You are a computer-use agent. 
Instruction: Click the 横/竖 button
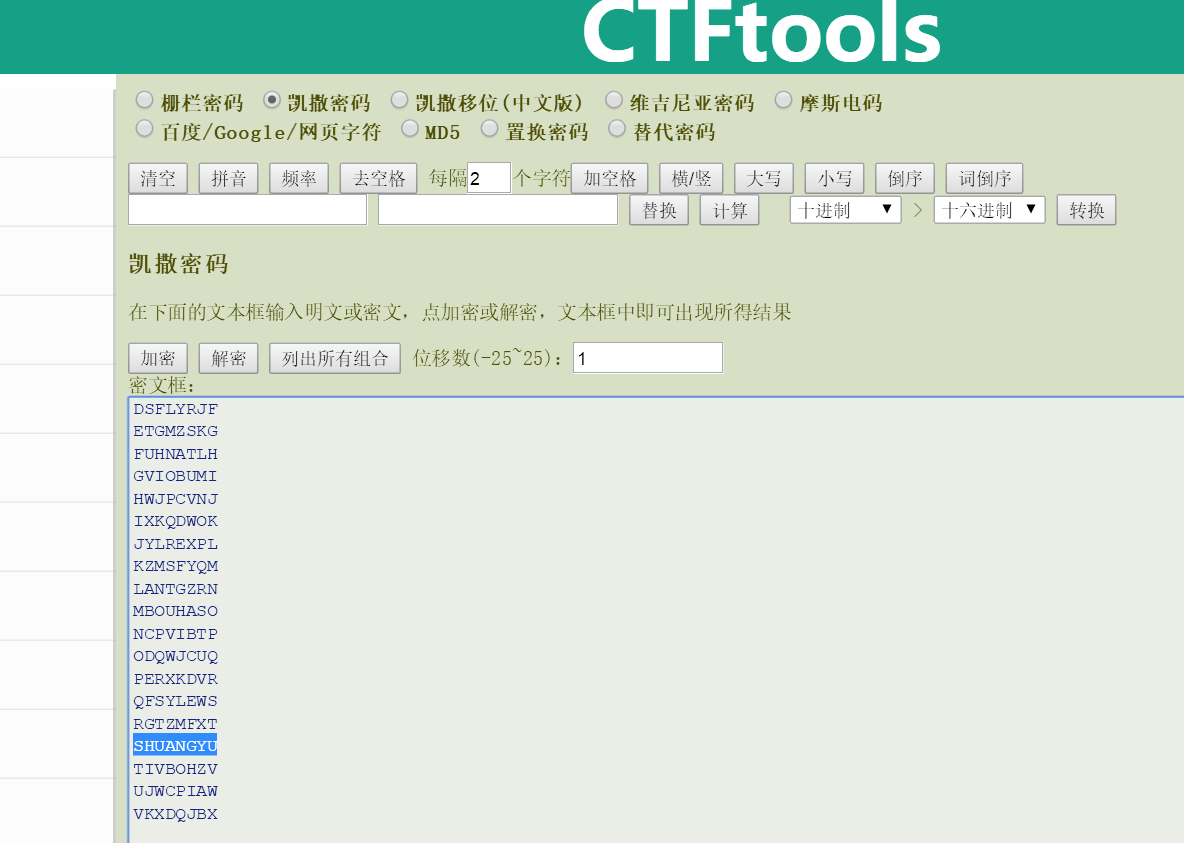(691, 178)
